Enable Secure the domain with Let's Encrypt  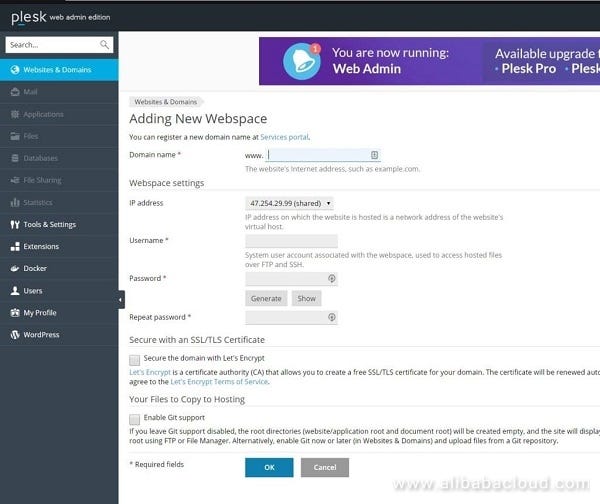click(x=134, y=360)
